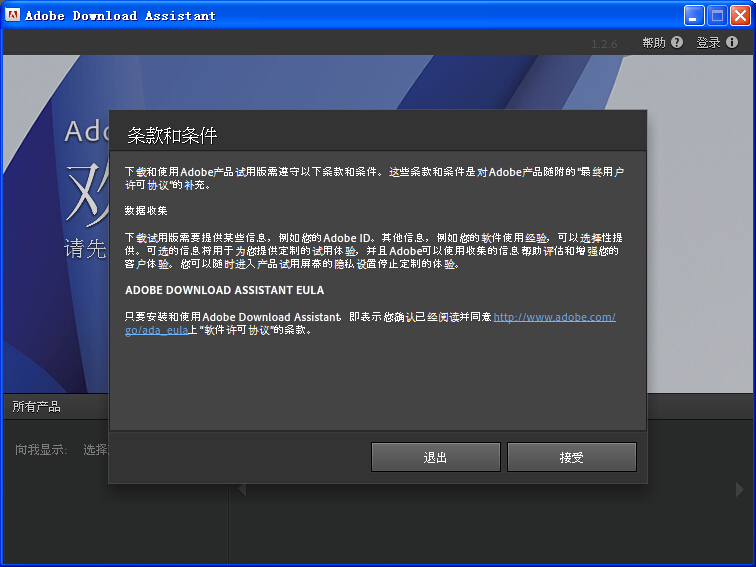Screen dimensions: 756x567
Task: Click the Adobe icon in title bar
Action: click(x=12, y=15)
